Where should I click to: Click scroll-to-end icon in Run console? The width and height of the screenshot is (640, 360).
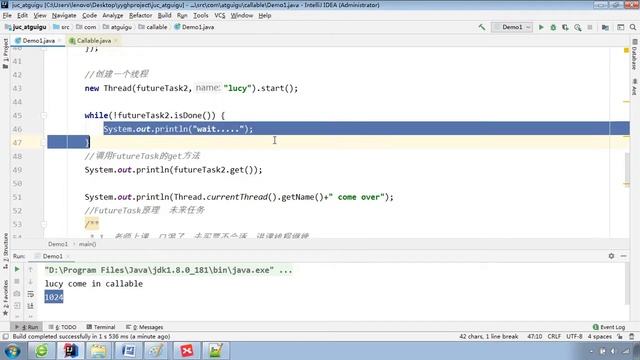[30, 305]
